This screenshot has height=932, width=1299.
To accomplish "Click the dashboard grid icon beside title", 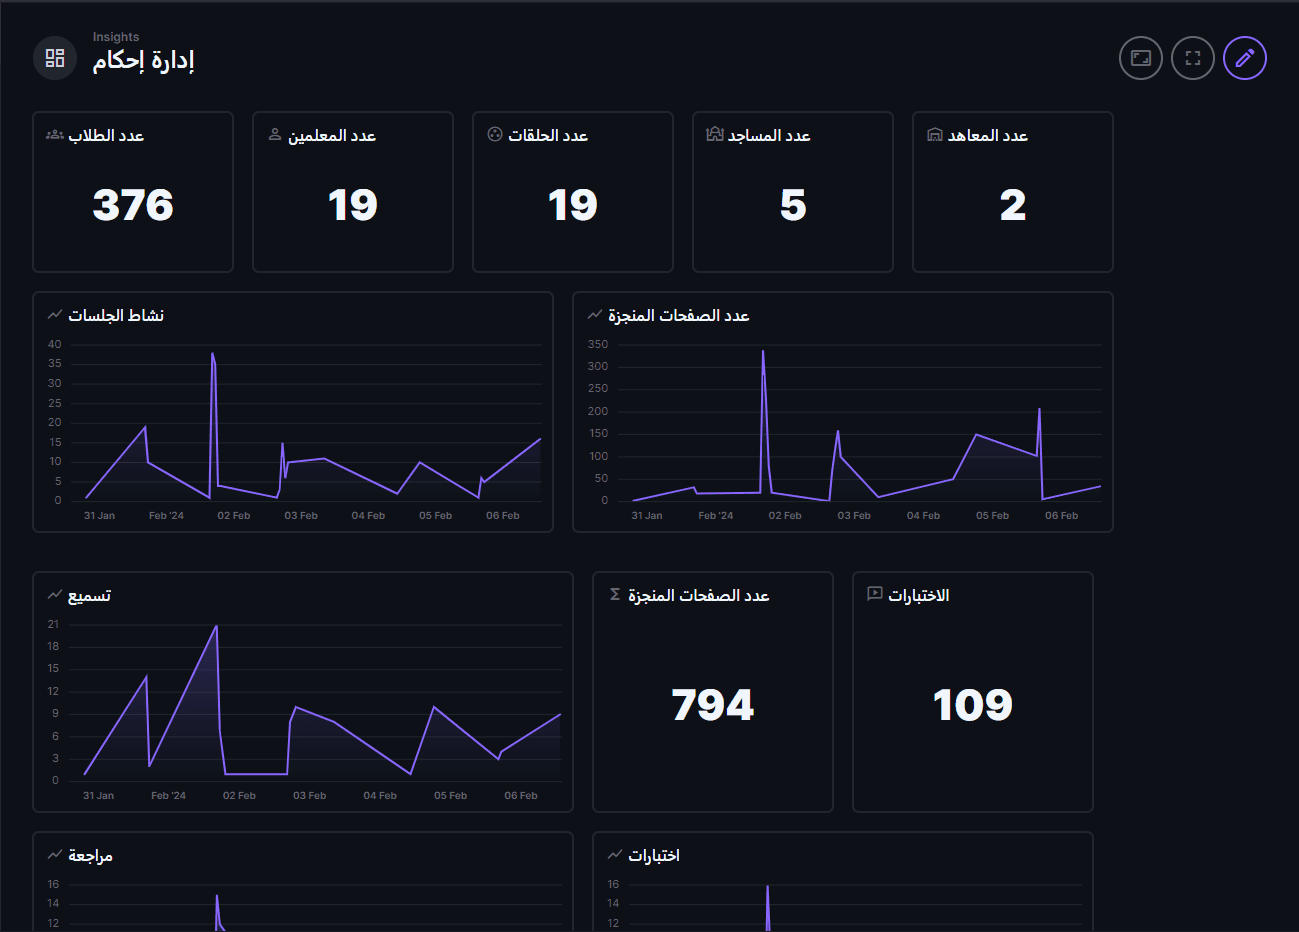I will point(55,58).
